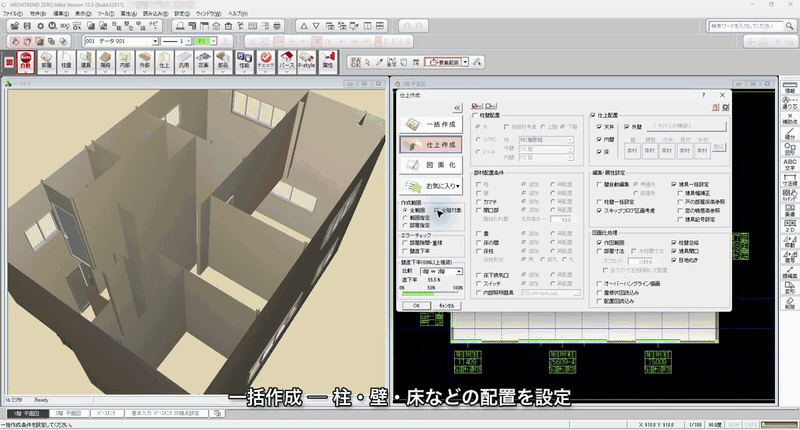
Task: Click the printer icon in top toolbar
Action: (x=277, y=26)
